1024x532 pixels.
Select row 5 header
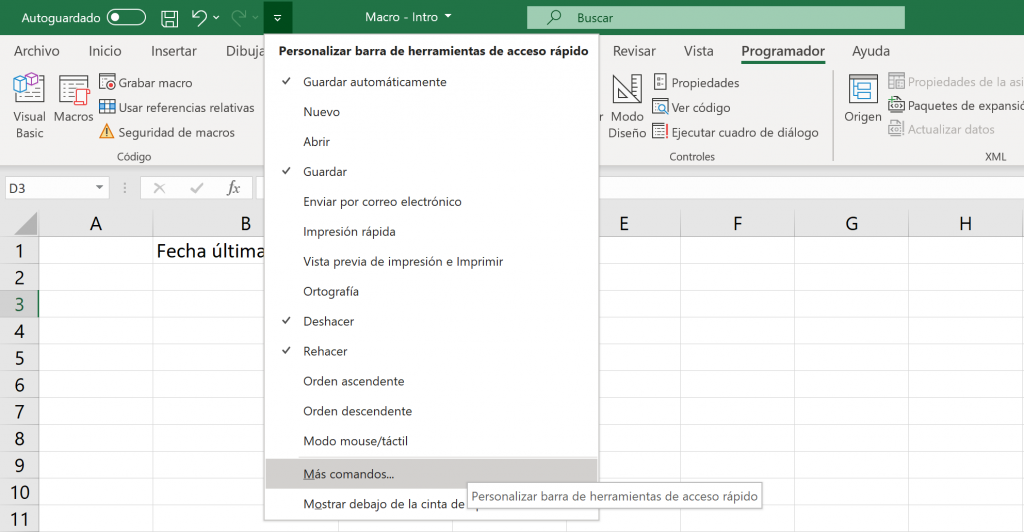20,358
